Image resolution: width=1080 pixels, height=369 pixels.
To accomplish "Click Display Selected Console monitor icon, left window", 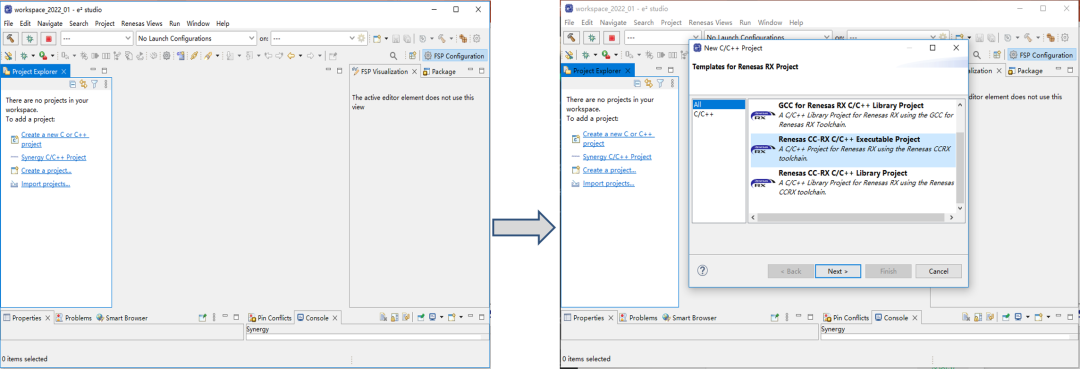I will click(x=432, y=317).
